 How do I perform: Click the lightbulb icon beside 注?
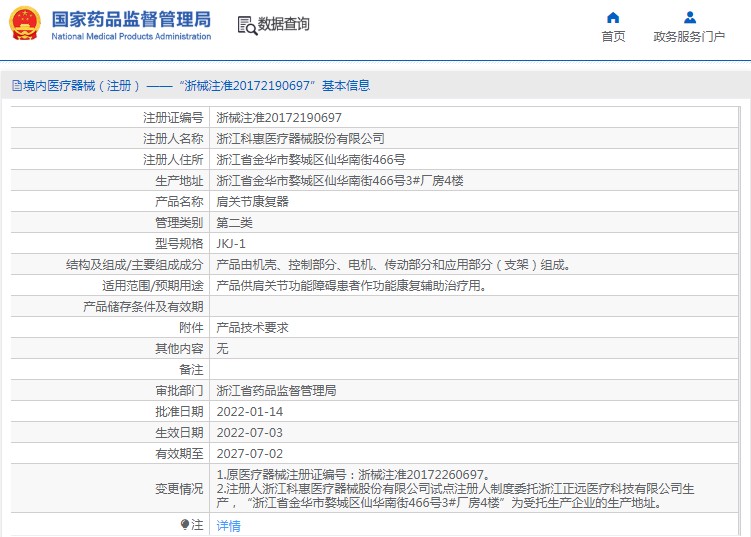185,525
